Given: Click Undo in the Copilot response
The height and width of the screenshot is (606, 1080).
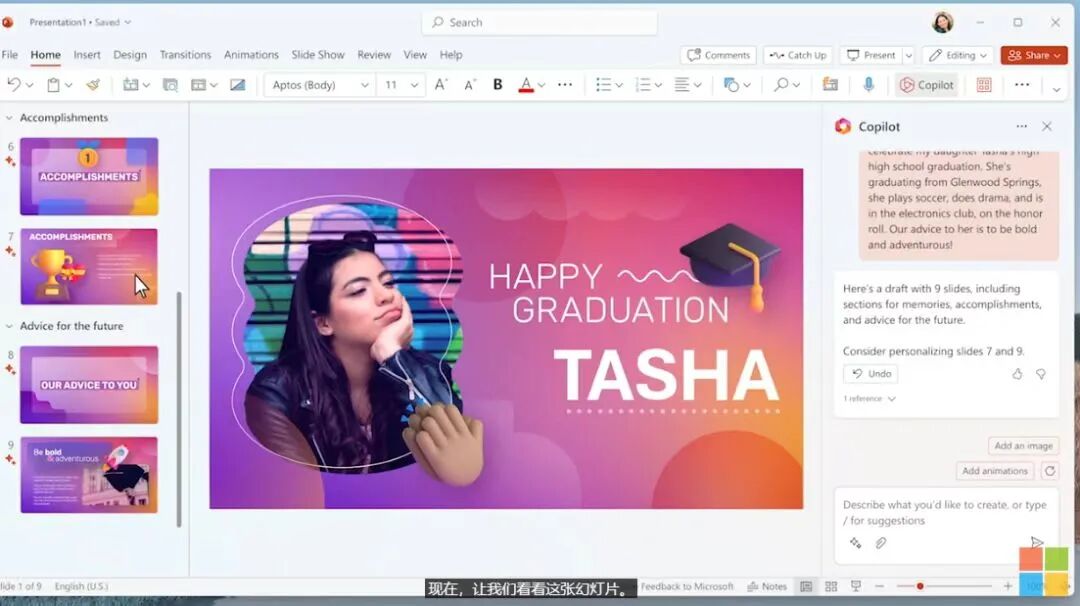Looking at the screenshot, I should pyautogui.click(x=871, y=373).
